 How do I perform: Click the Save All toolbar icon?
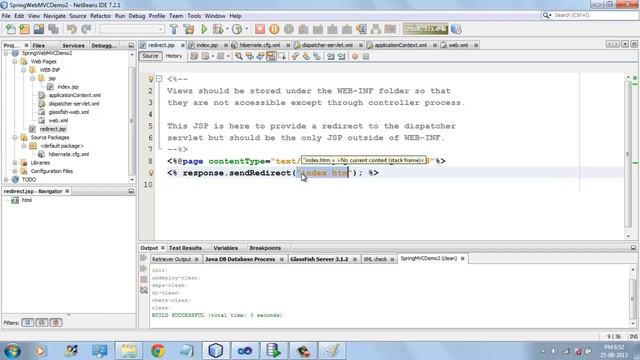coord(53,29)
